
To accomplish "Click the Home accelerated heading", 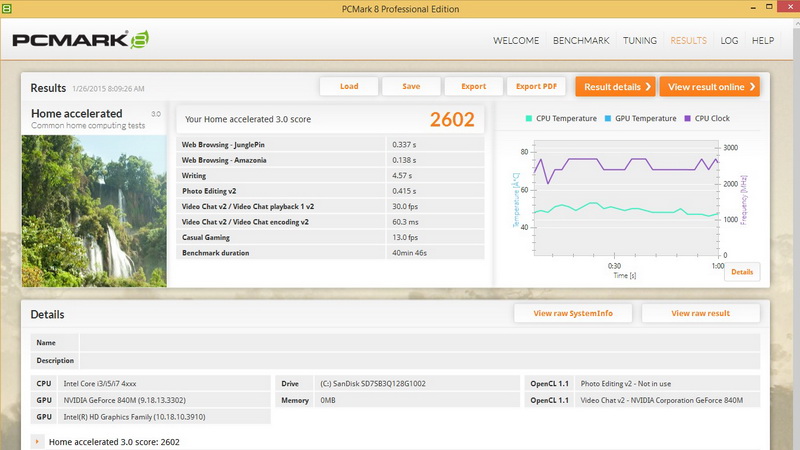I will tap(77, 113).
